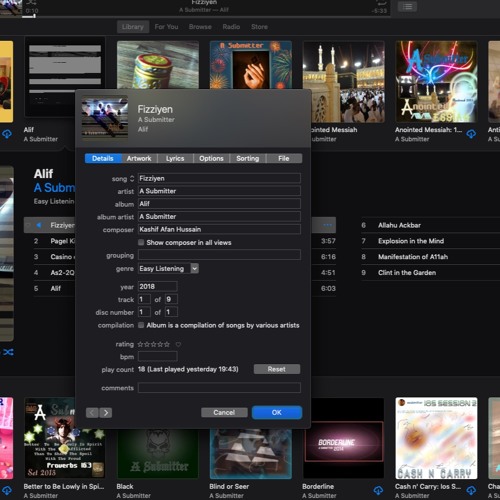Image resolution: width=500 pixels, height=500 pixels.
Task: Open the Lyrics tab
Action: click(175, 158)
